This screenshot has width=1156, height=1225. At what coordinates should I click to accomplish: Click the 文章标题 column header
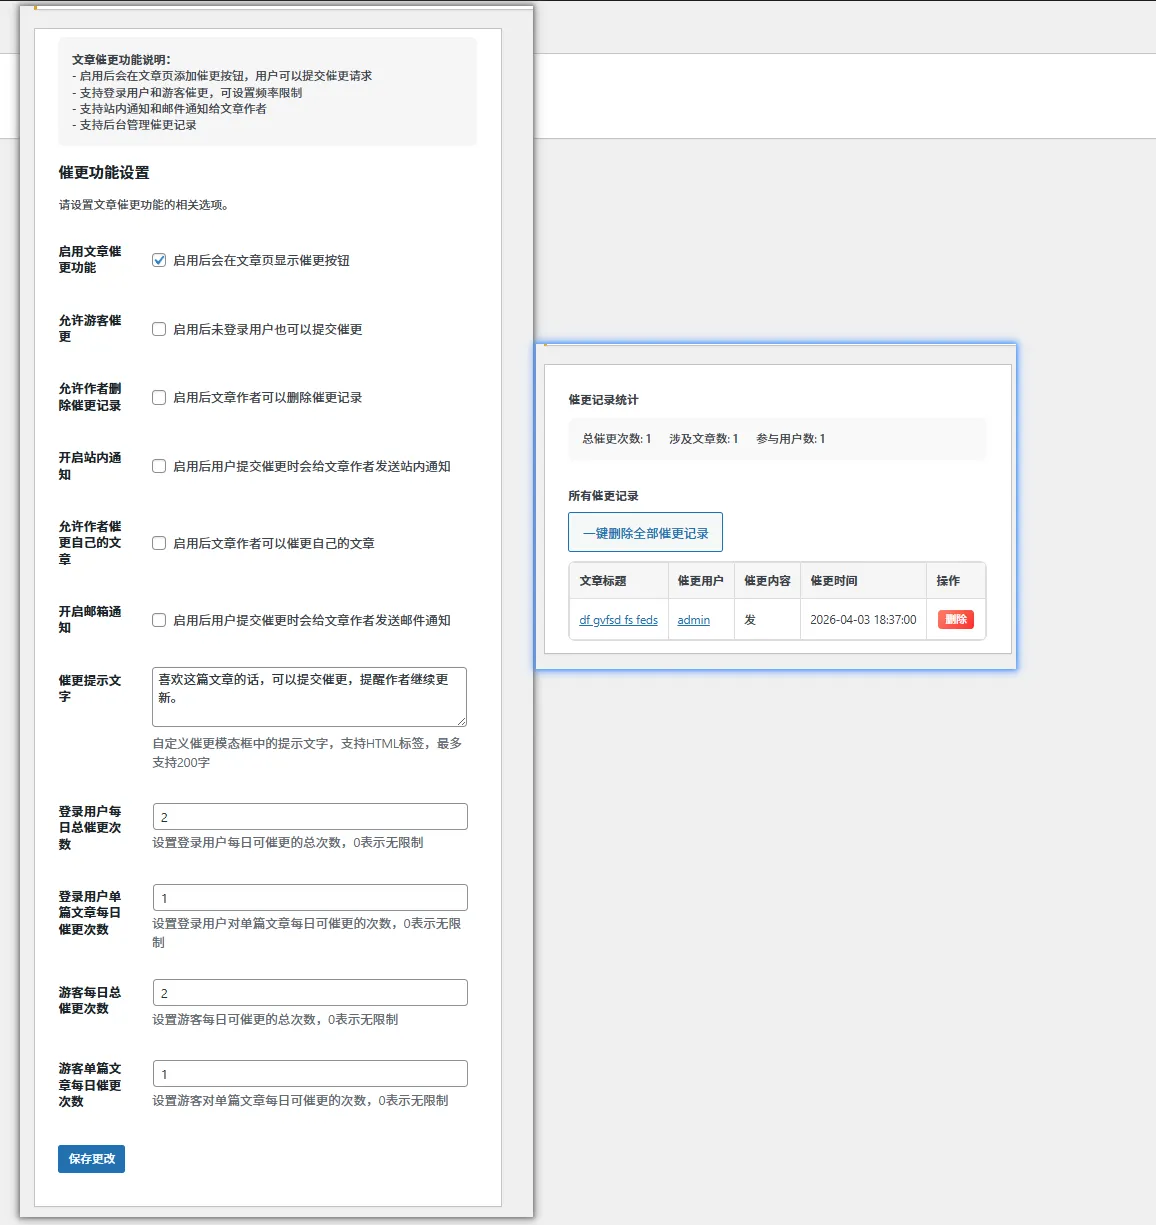pyautogui.click(x=604, y=580)
